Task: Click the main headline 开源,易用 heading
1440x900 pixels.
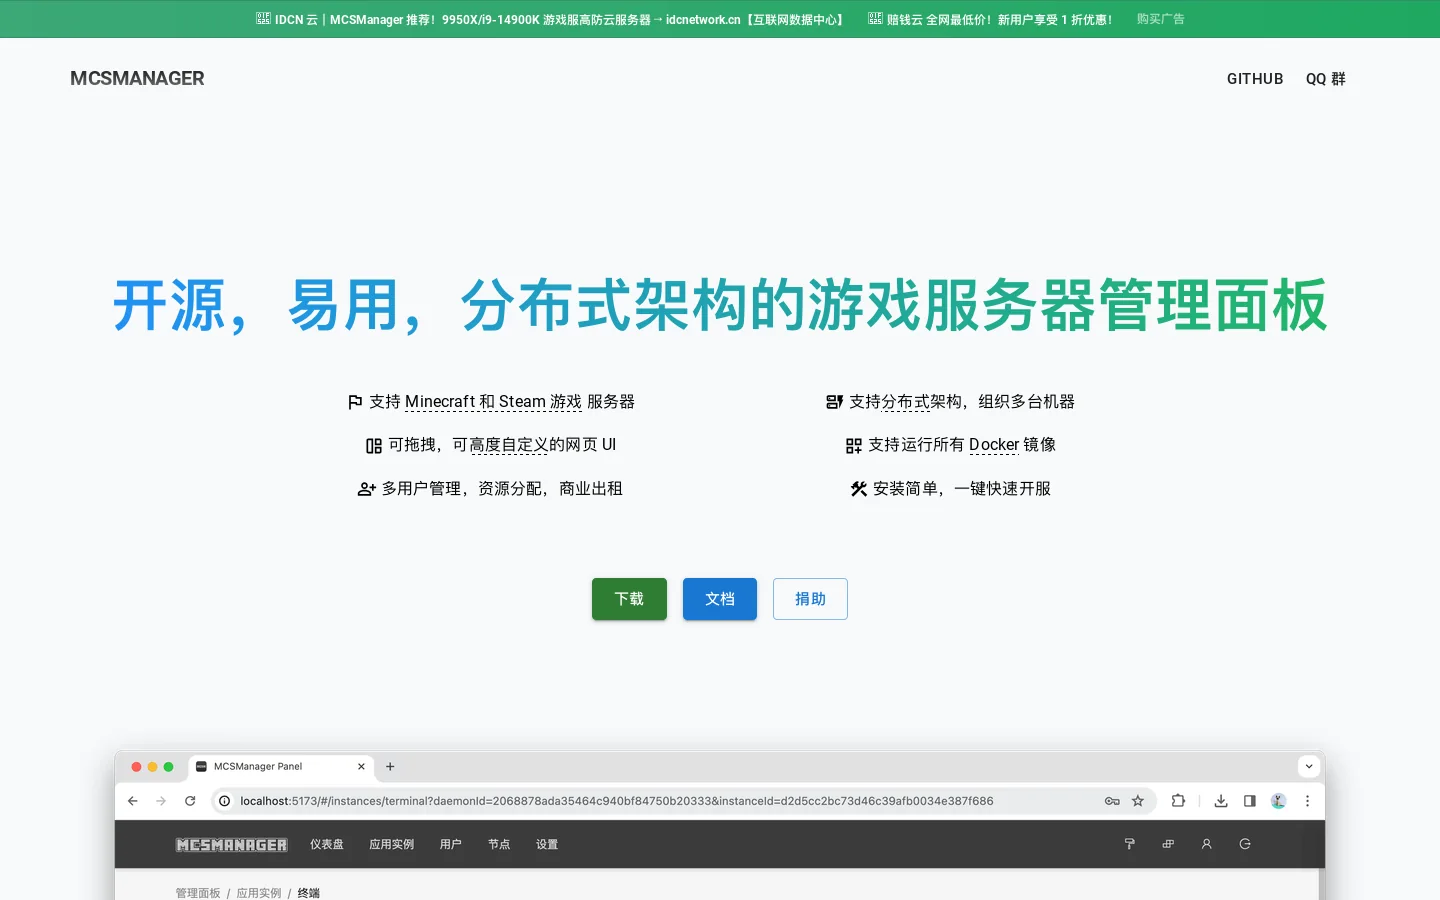Action: (720, 305)
